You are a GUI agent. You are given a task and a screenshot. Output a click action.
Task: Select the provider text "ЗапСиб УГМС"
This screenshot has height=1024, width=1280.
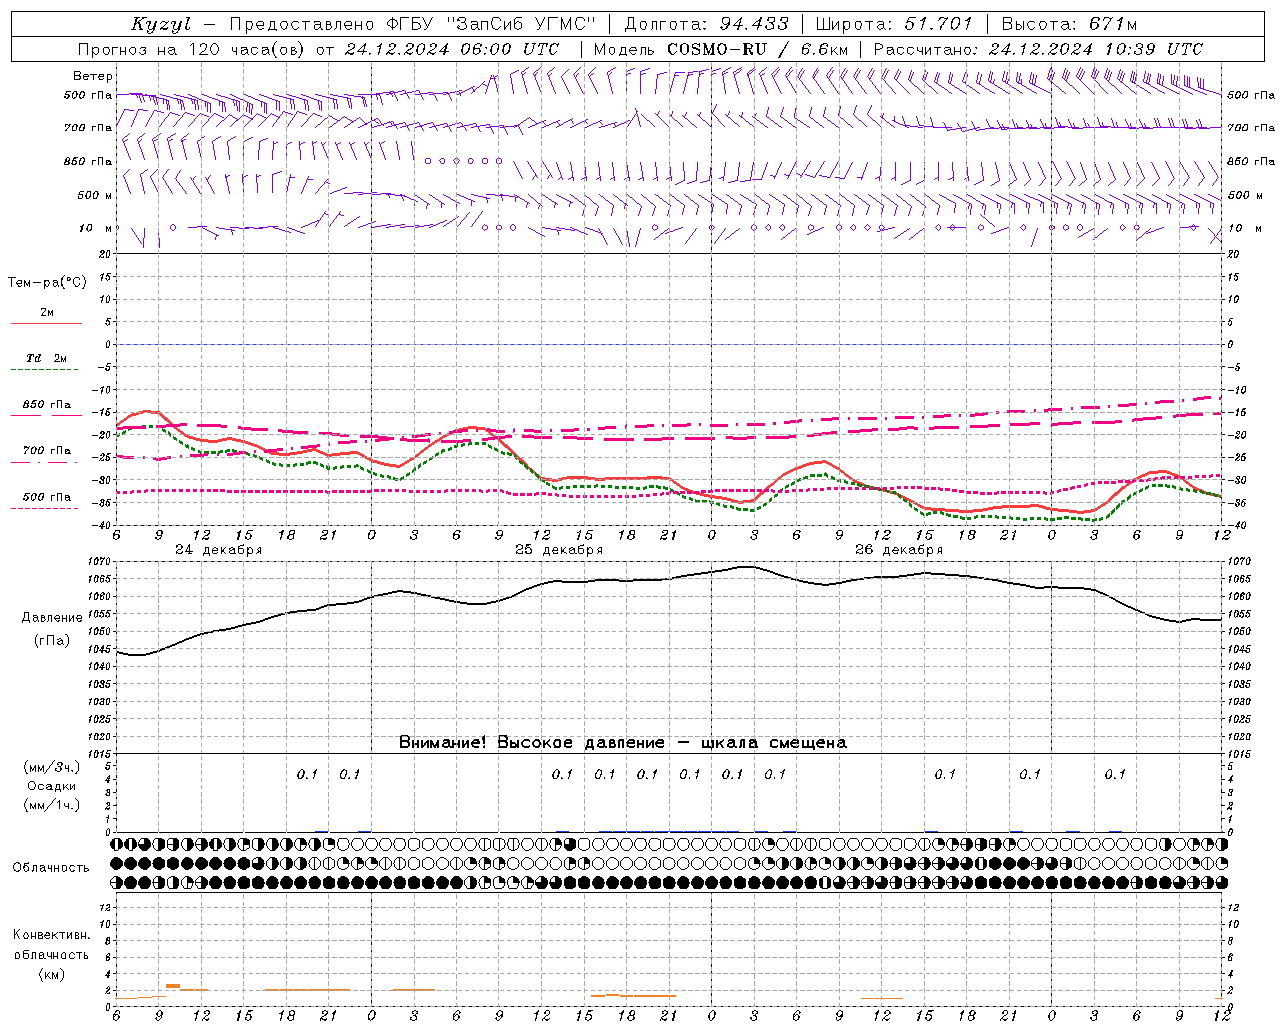click(x=523, y=24)
